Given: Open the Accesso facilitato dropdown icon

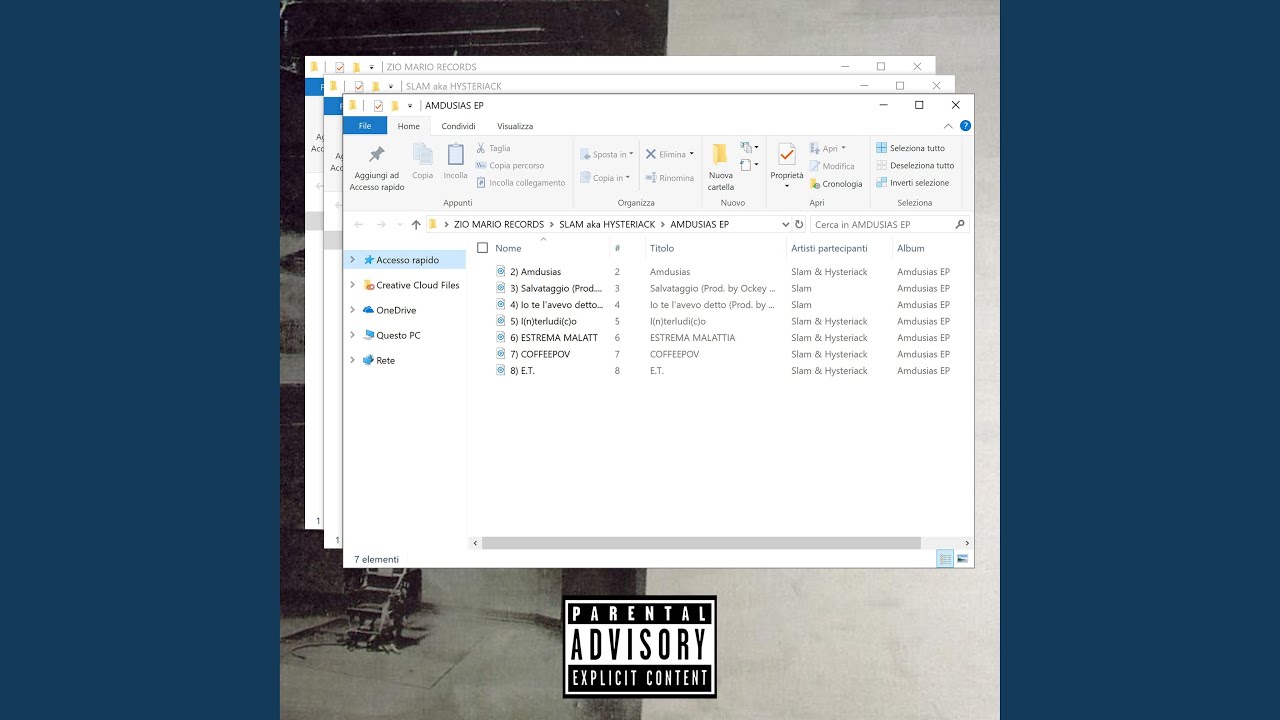Looking at the screenshot, I should pos(750,164).
